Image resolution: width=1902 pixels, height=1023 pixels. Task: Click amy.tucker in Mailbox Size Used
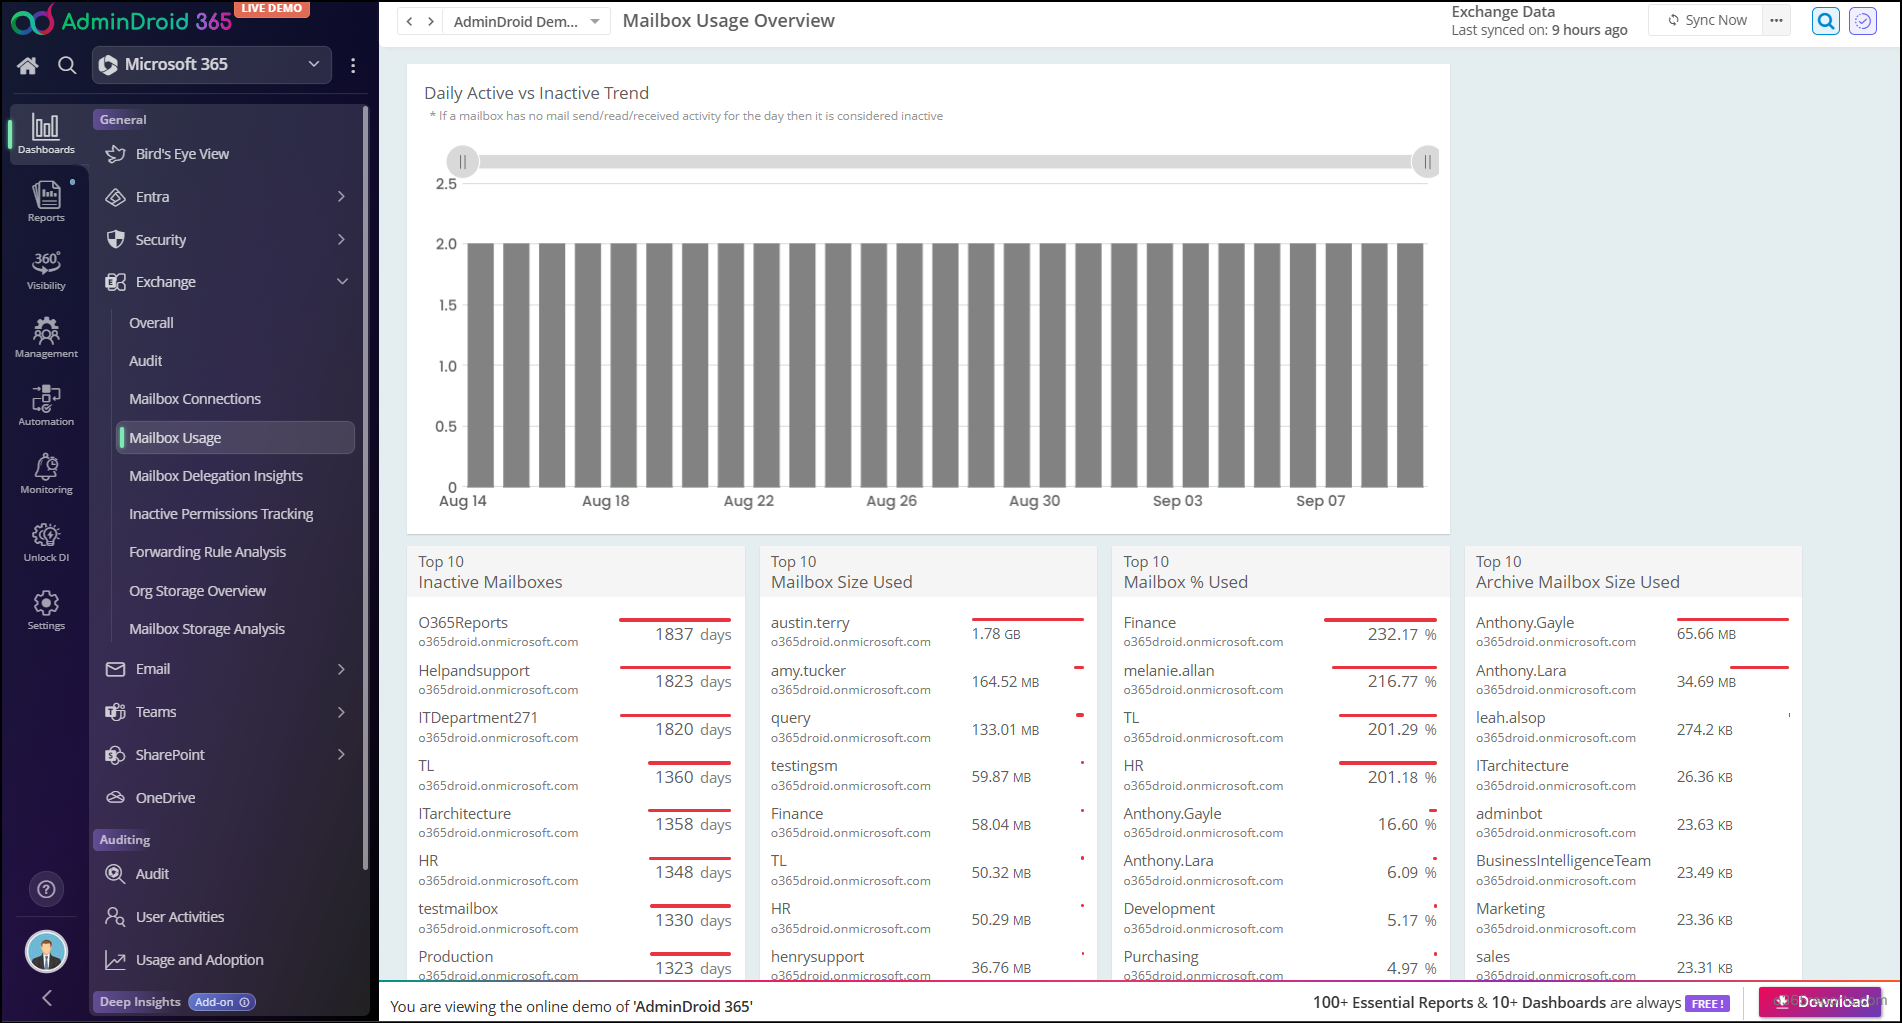click(x=927, y=680)
